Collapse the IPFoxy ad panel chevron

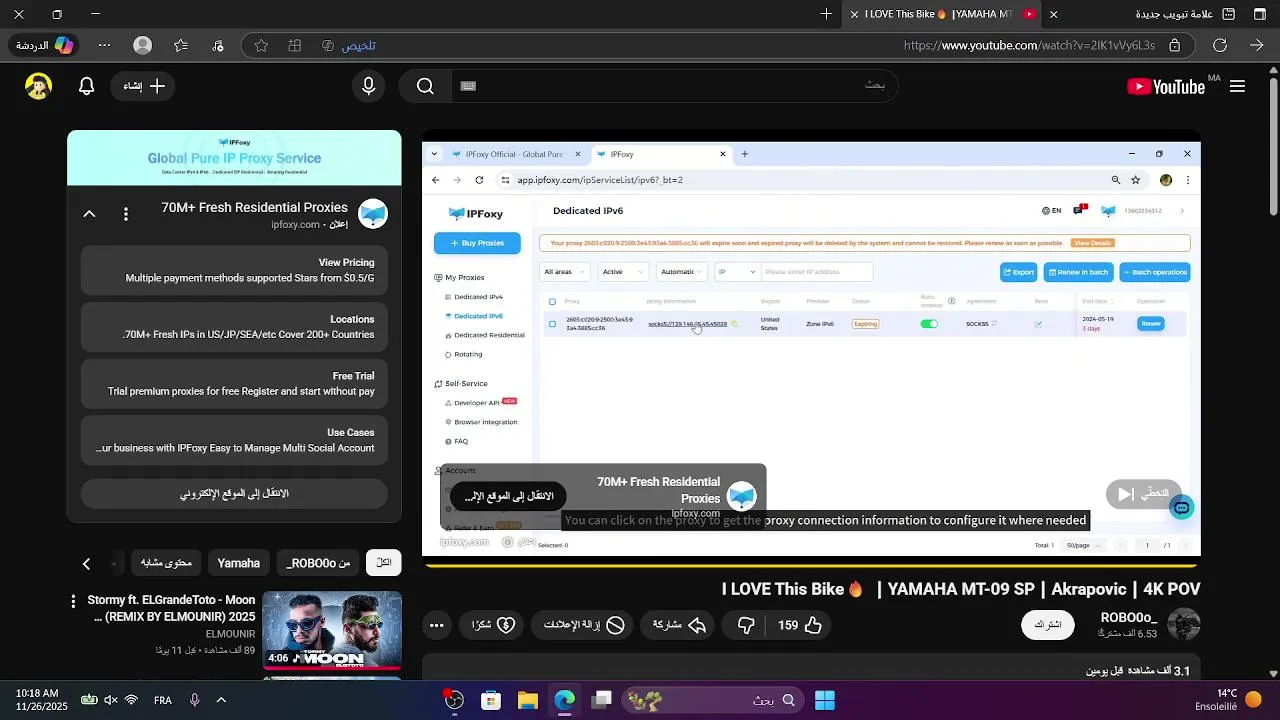click(89, 213)
